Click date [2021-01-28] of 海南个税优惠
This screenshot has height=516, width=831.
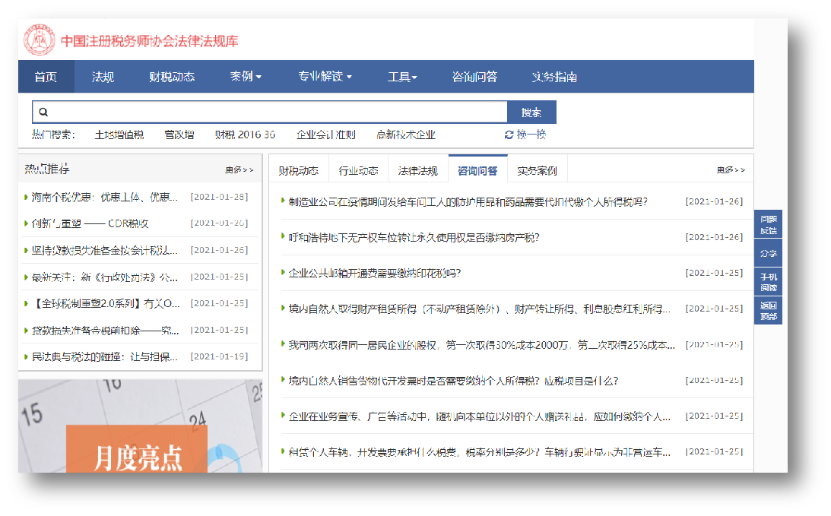[x=219, y=197]
